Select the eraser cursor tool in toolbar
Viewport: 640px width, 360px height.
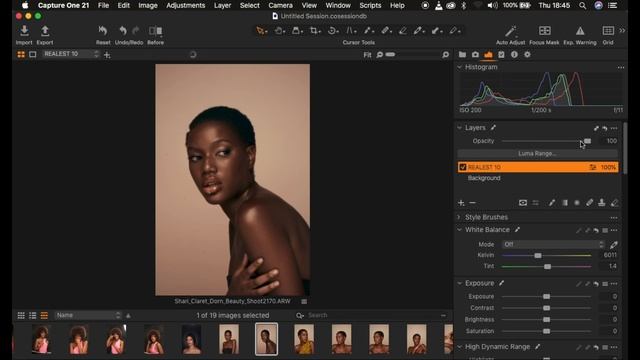(x=402, y=31)
